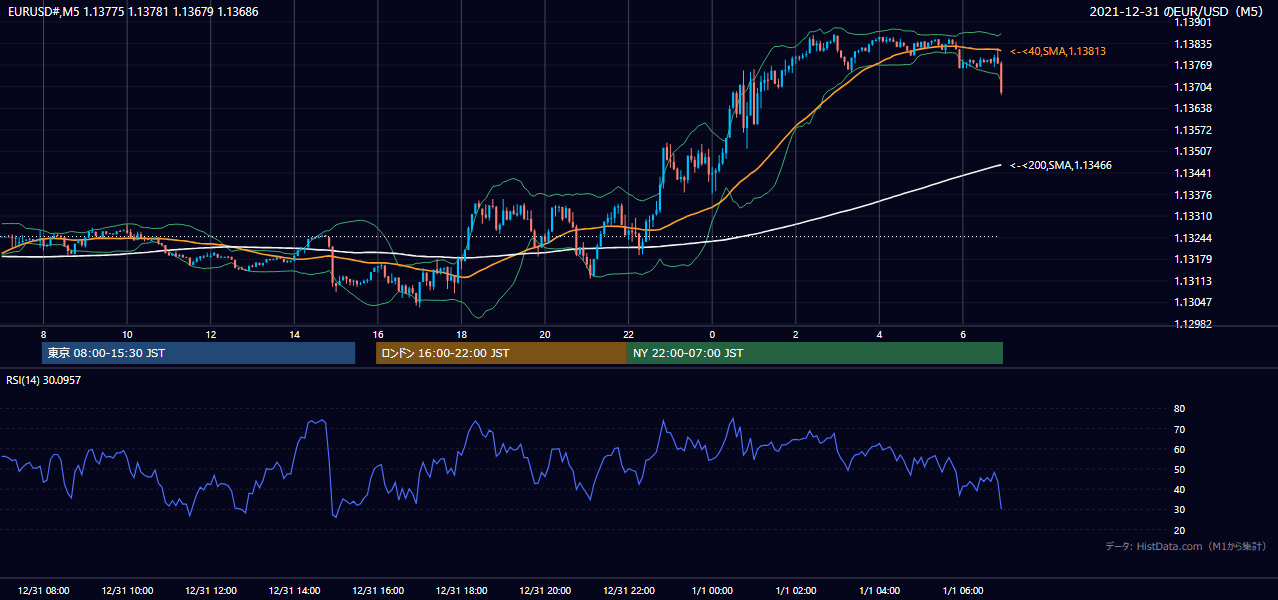Click the 1/1 02:00 time label
The image size is (1278, 600).
(796, 591)
